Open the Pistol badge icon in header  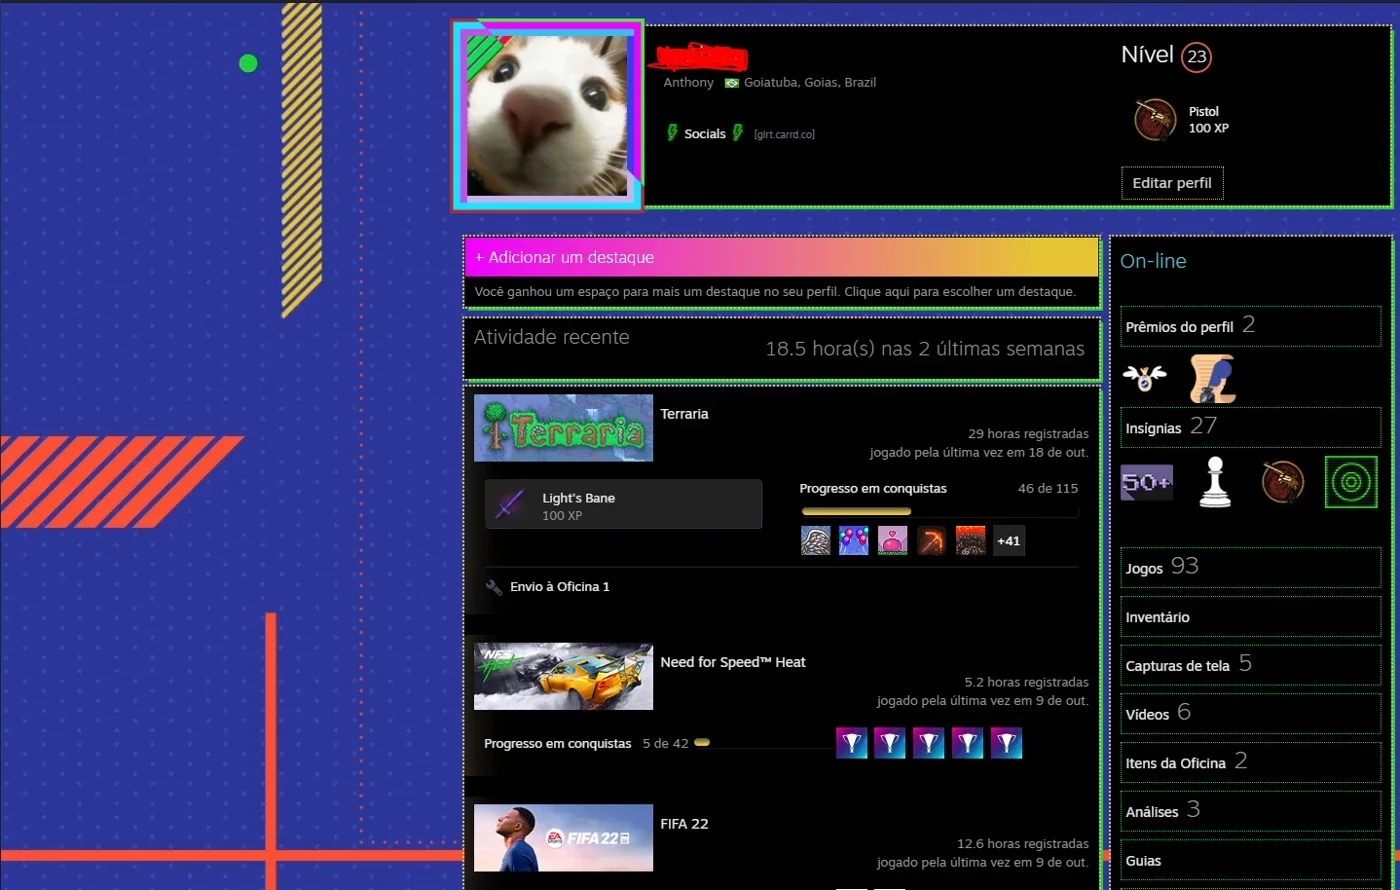tap(1155, 120)
